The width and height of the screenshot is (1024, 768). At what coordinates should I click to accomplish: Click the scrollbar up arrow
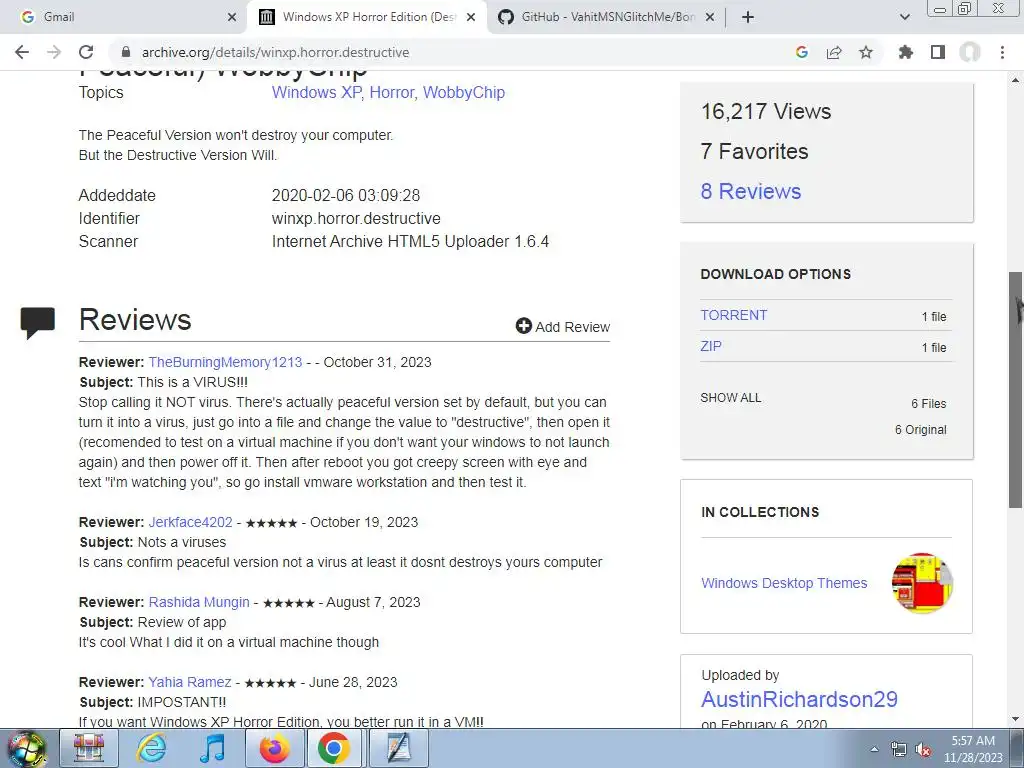(1016, 80)
